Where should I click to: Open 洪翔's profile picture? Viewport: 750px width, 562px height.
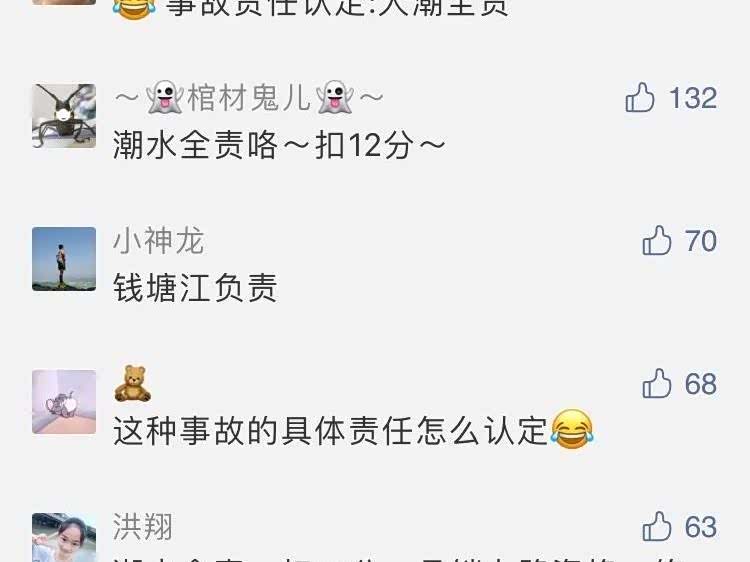pos(64,537)
